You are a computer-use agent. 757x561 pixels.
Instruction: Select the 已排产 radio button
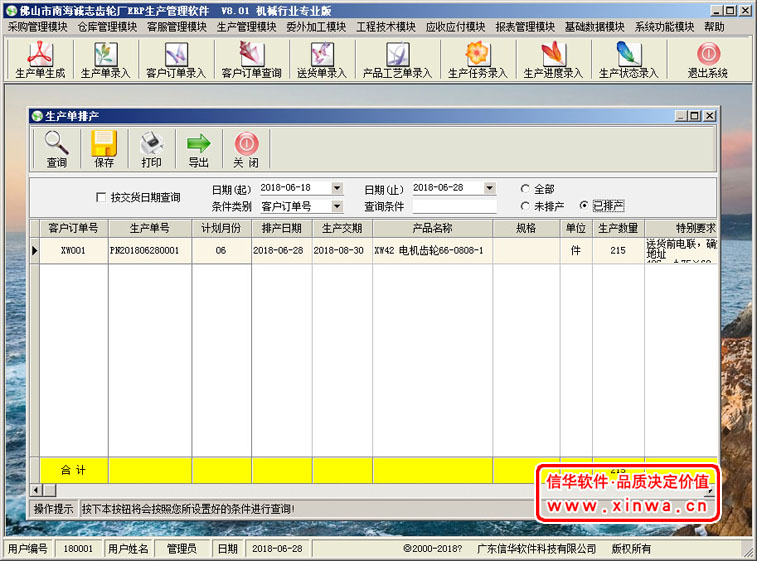click(584, 206)
